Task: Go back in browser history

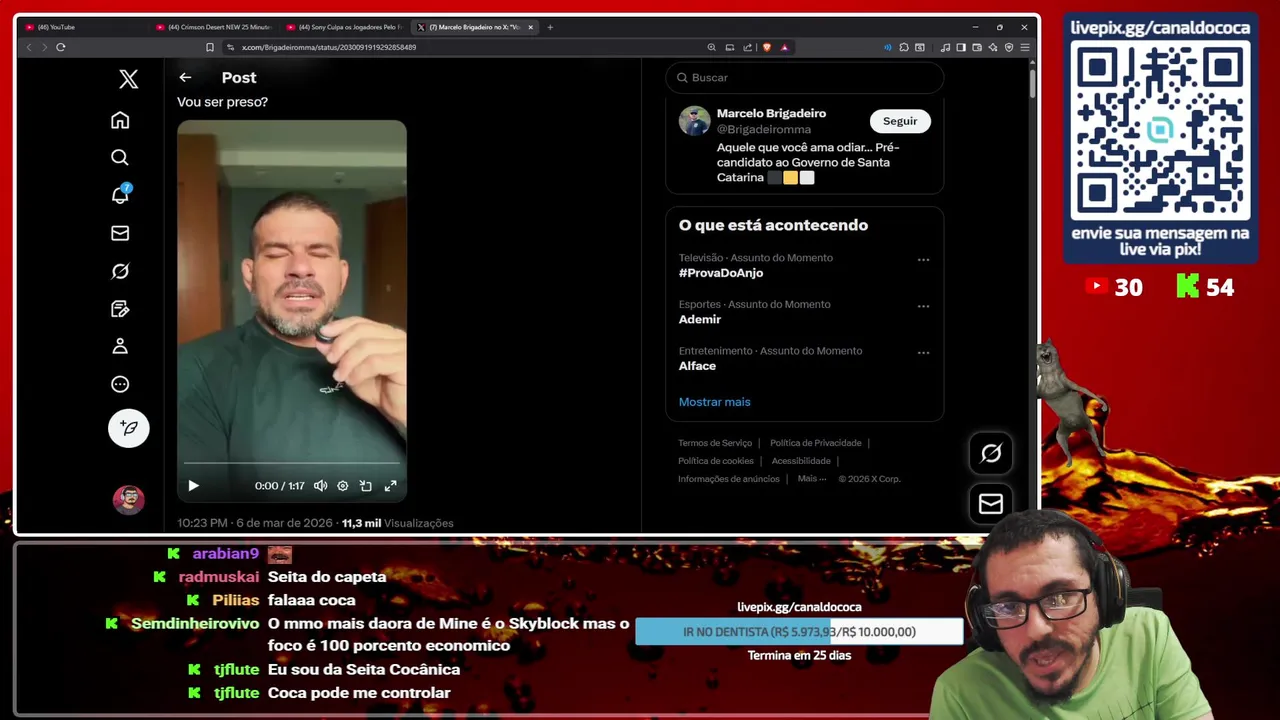Action: pyautogui.click(x=29, y=47)
